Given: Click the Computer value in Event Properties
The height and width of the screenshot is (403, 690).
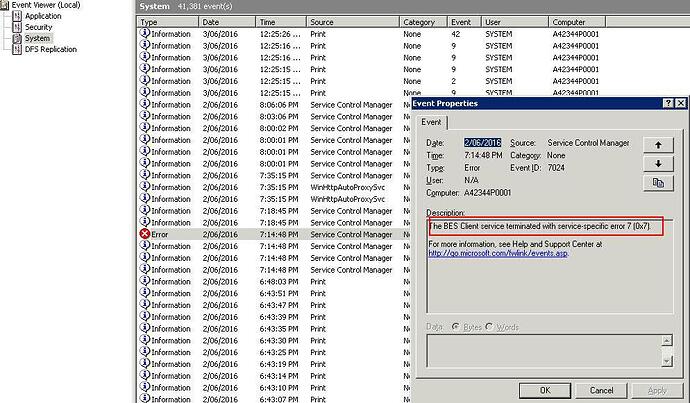Looking at the screenshot, I should [x=488, y=193].
